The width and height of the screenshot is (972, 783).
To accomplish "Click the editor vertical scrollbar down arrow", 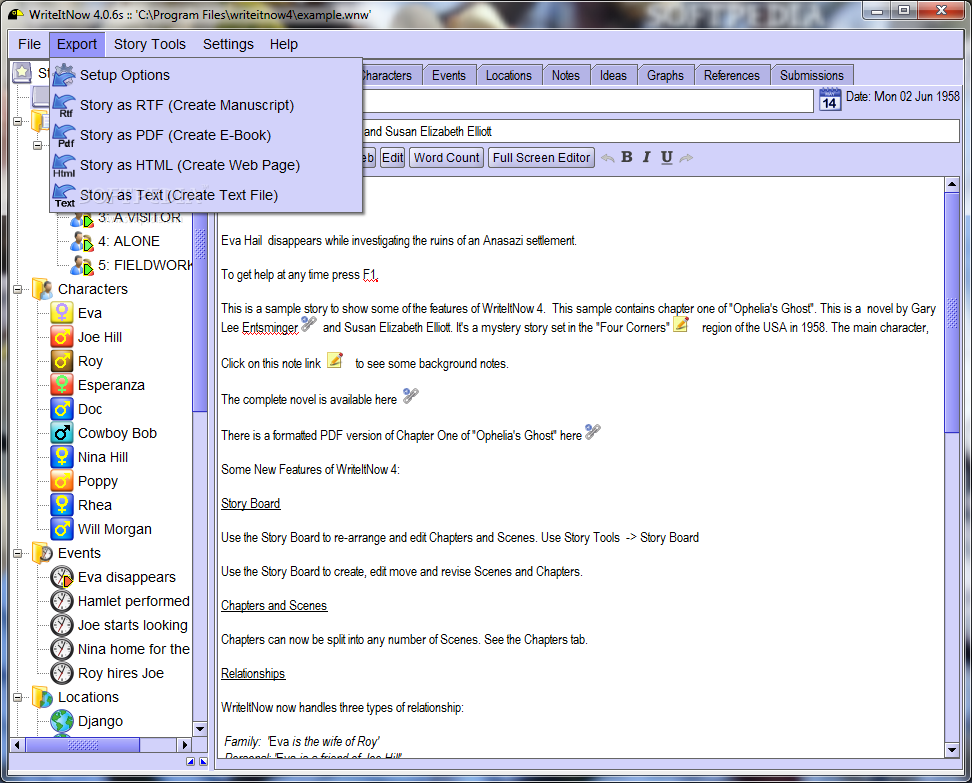I will [x=952, y=750].
